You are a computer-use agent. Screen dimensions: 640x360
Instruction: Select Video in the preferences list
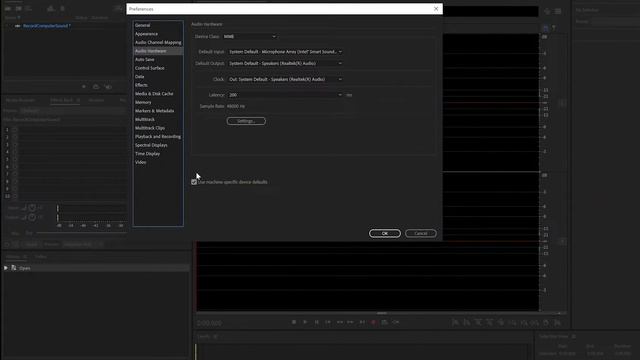[x=140, y=162]
